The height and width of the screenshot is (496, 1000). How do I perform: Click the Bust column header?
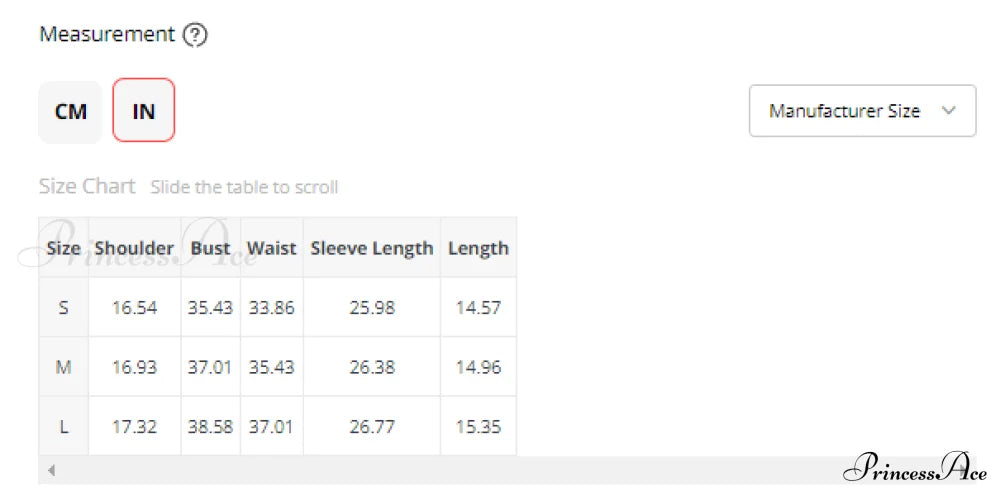pyautogui.click(x=210, y=248)
